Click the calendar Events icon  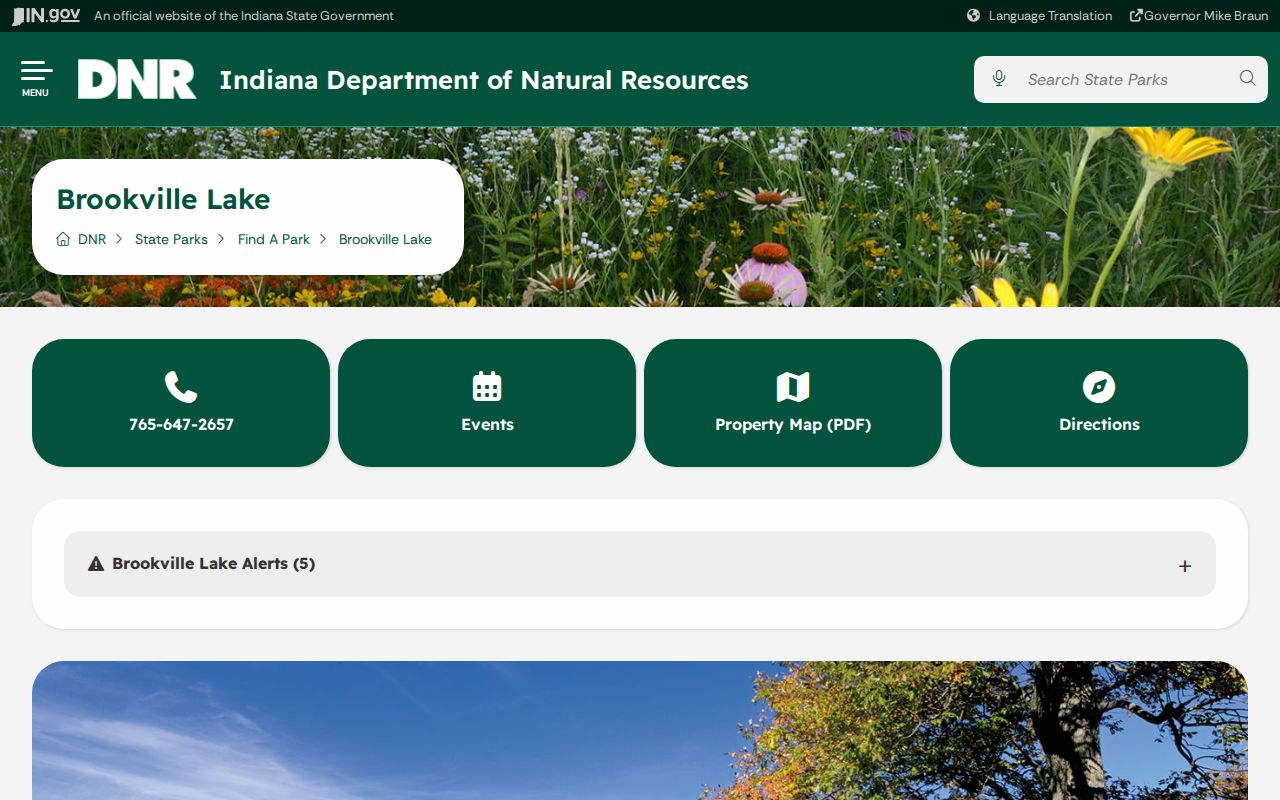point(487,387)
